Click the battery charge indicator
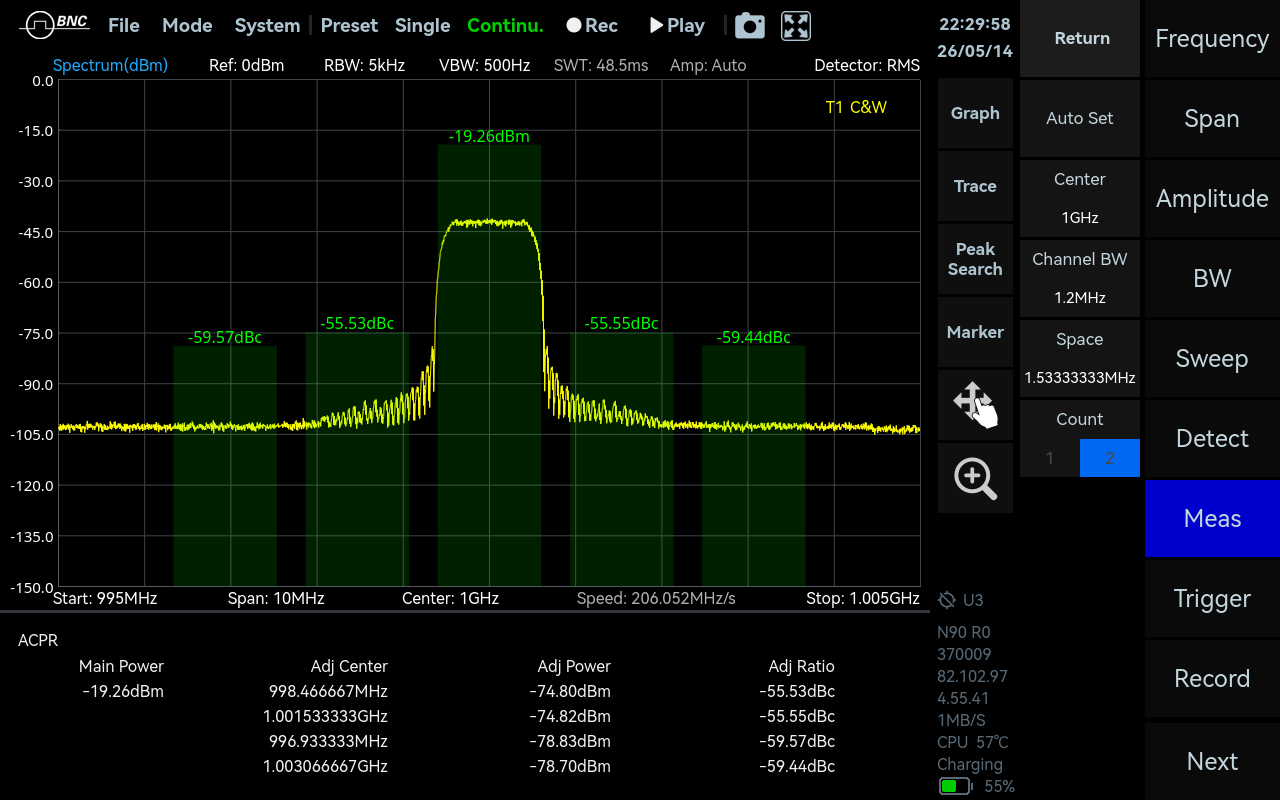1280x800 pixels. coord(955,786)
